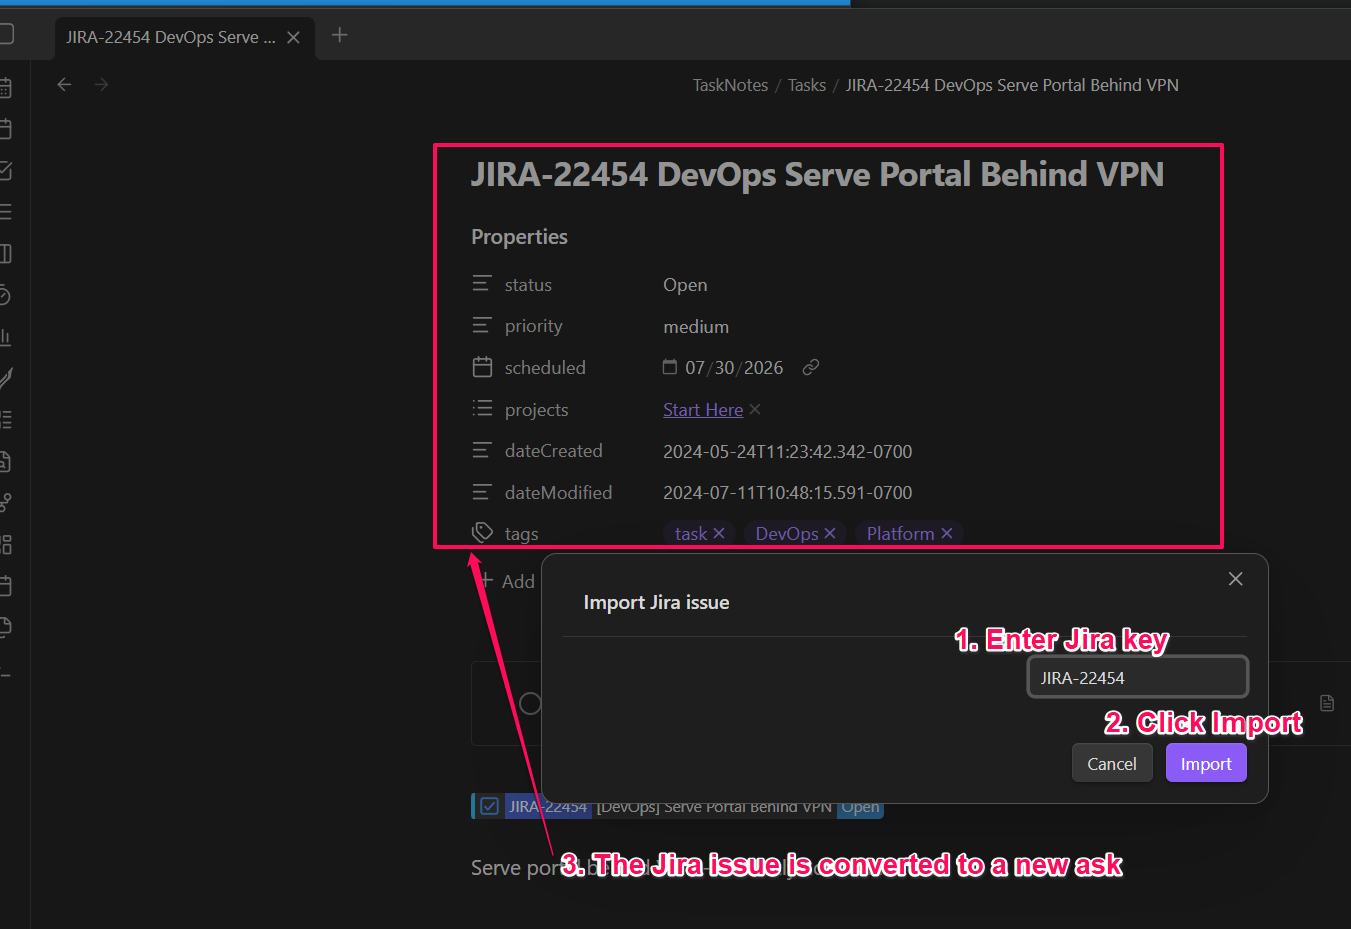Screen dimensions: 1351x929
Task: Edit the status value Open
Action: pos(685,285)
